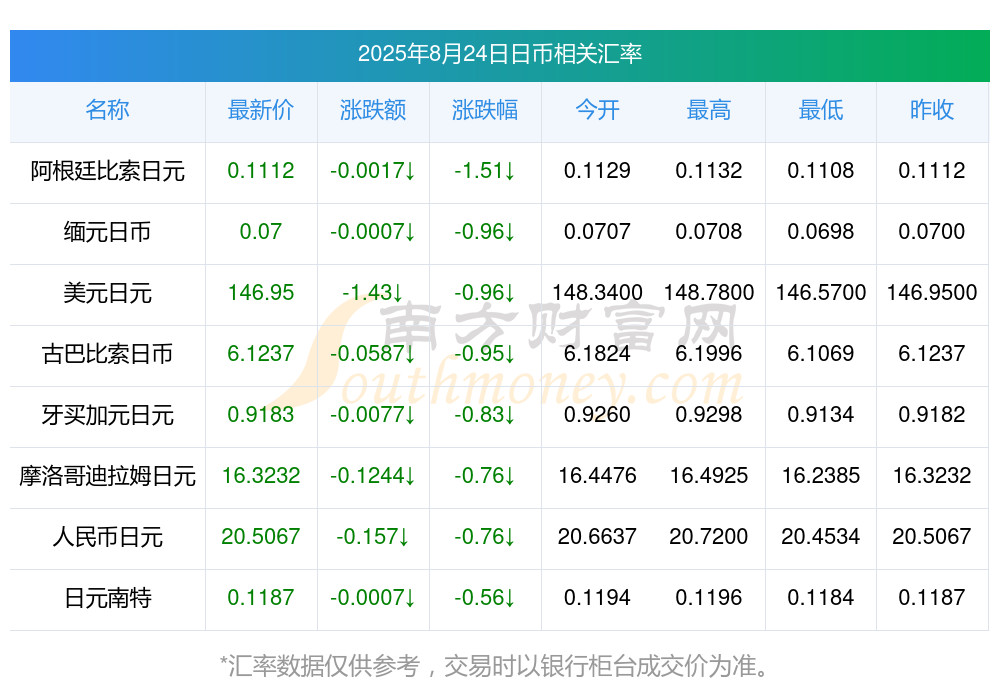Image resolution: width=1000 pixels, height=698 pixels.
Task: Select the -1.51↓ change percentage cell
Action: [x=485, y=171]
